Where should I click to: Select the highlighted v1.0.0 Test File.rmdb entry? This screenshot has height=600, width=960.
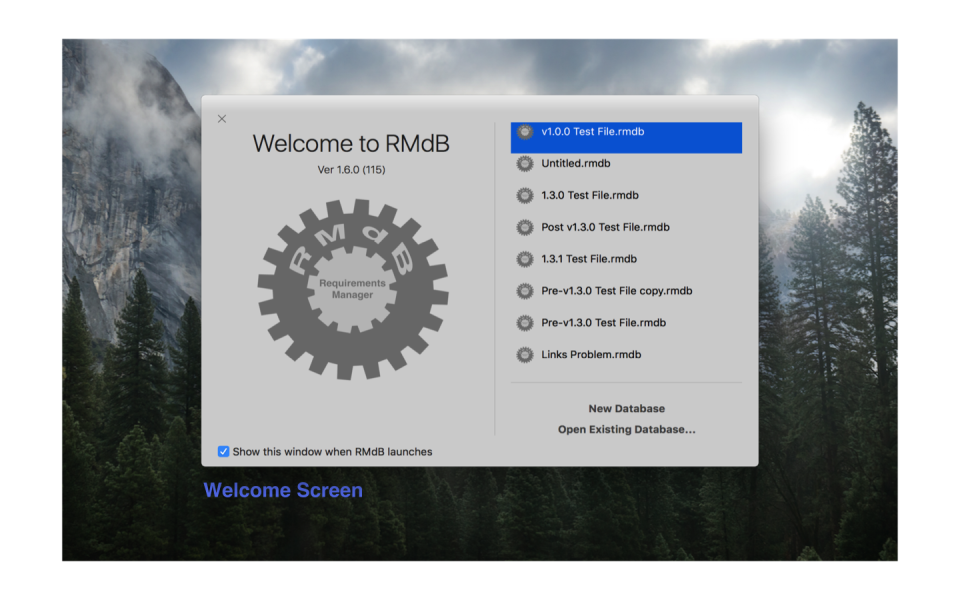click(x=600, y=131)
